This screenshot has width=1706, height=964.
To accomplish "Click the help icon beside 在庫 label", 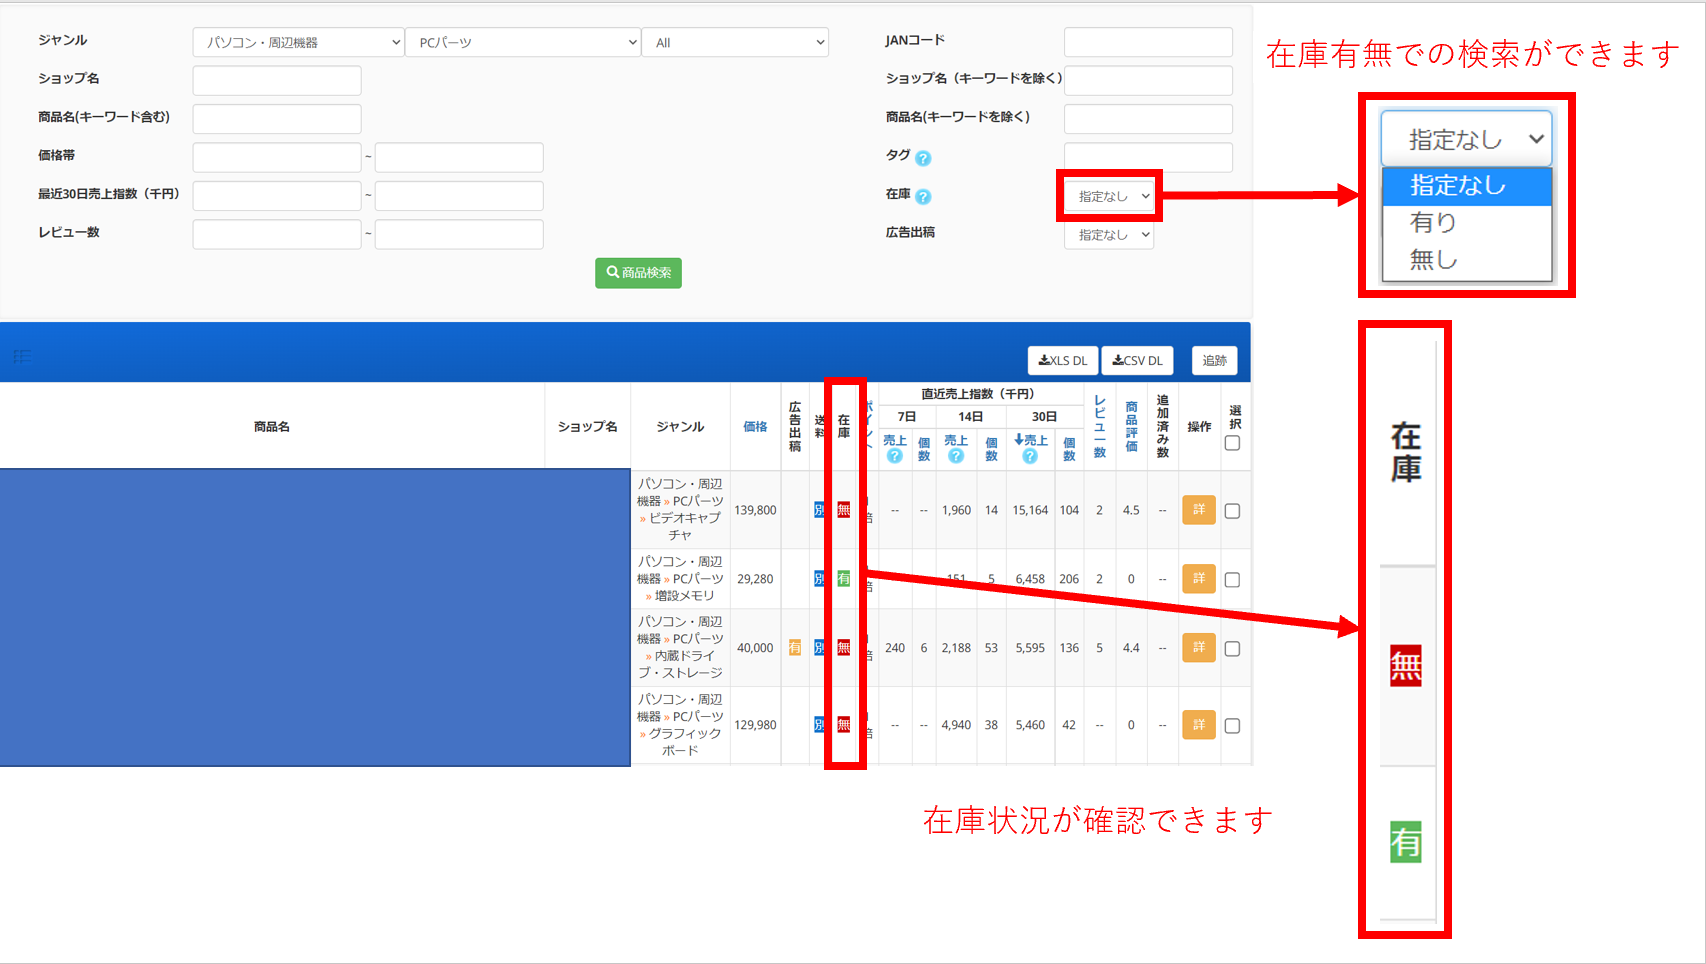I will click(x=923, y=197).
